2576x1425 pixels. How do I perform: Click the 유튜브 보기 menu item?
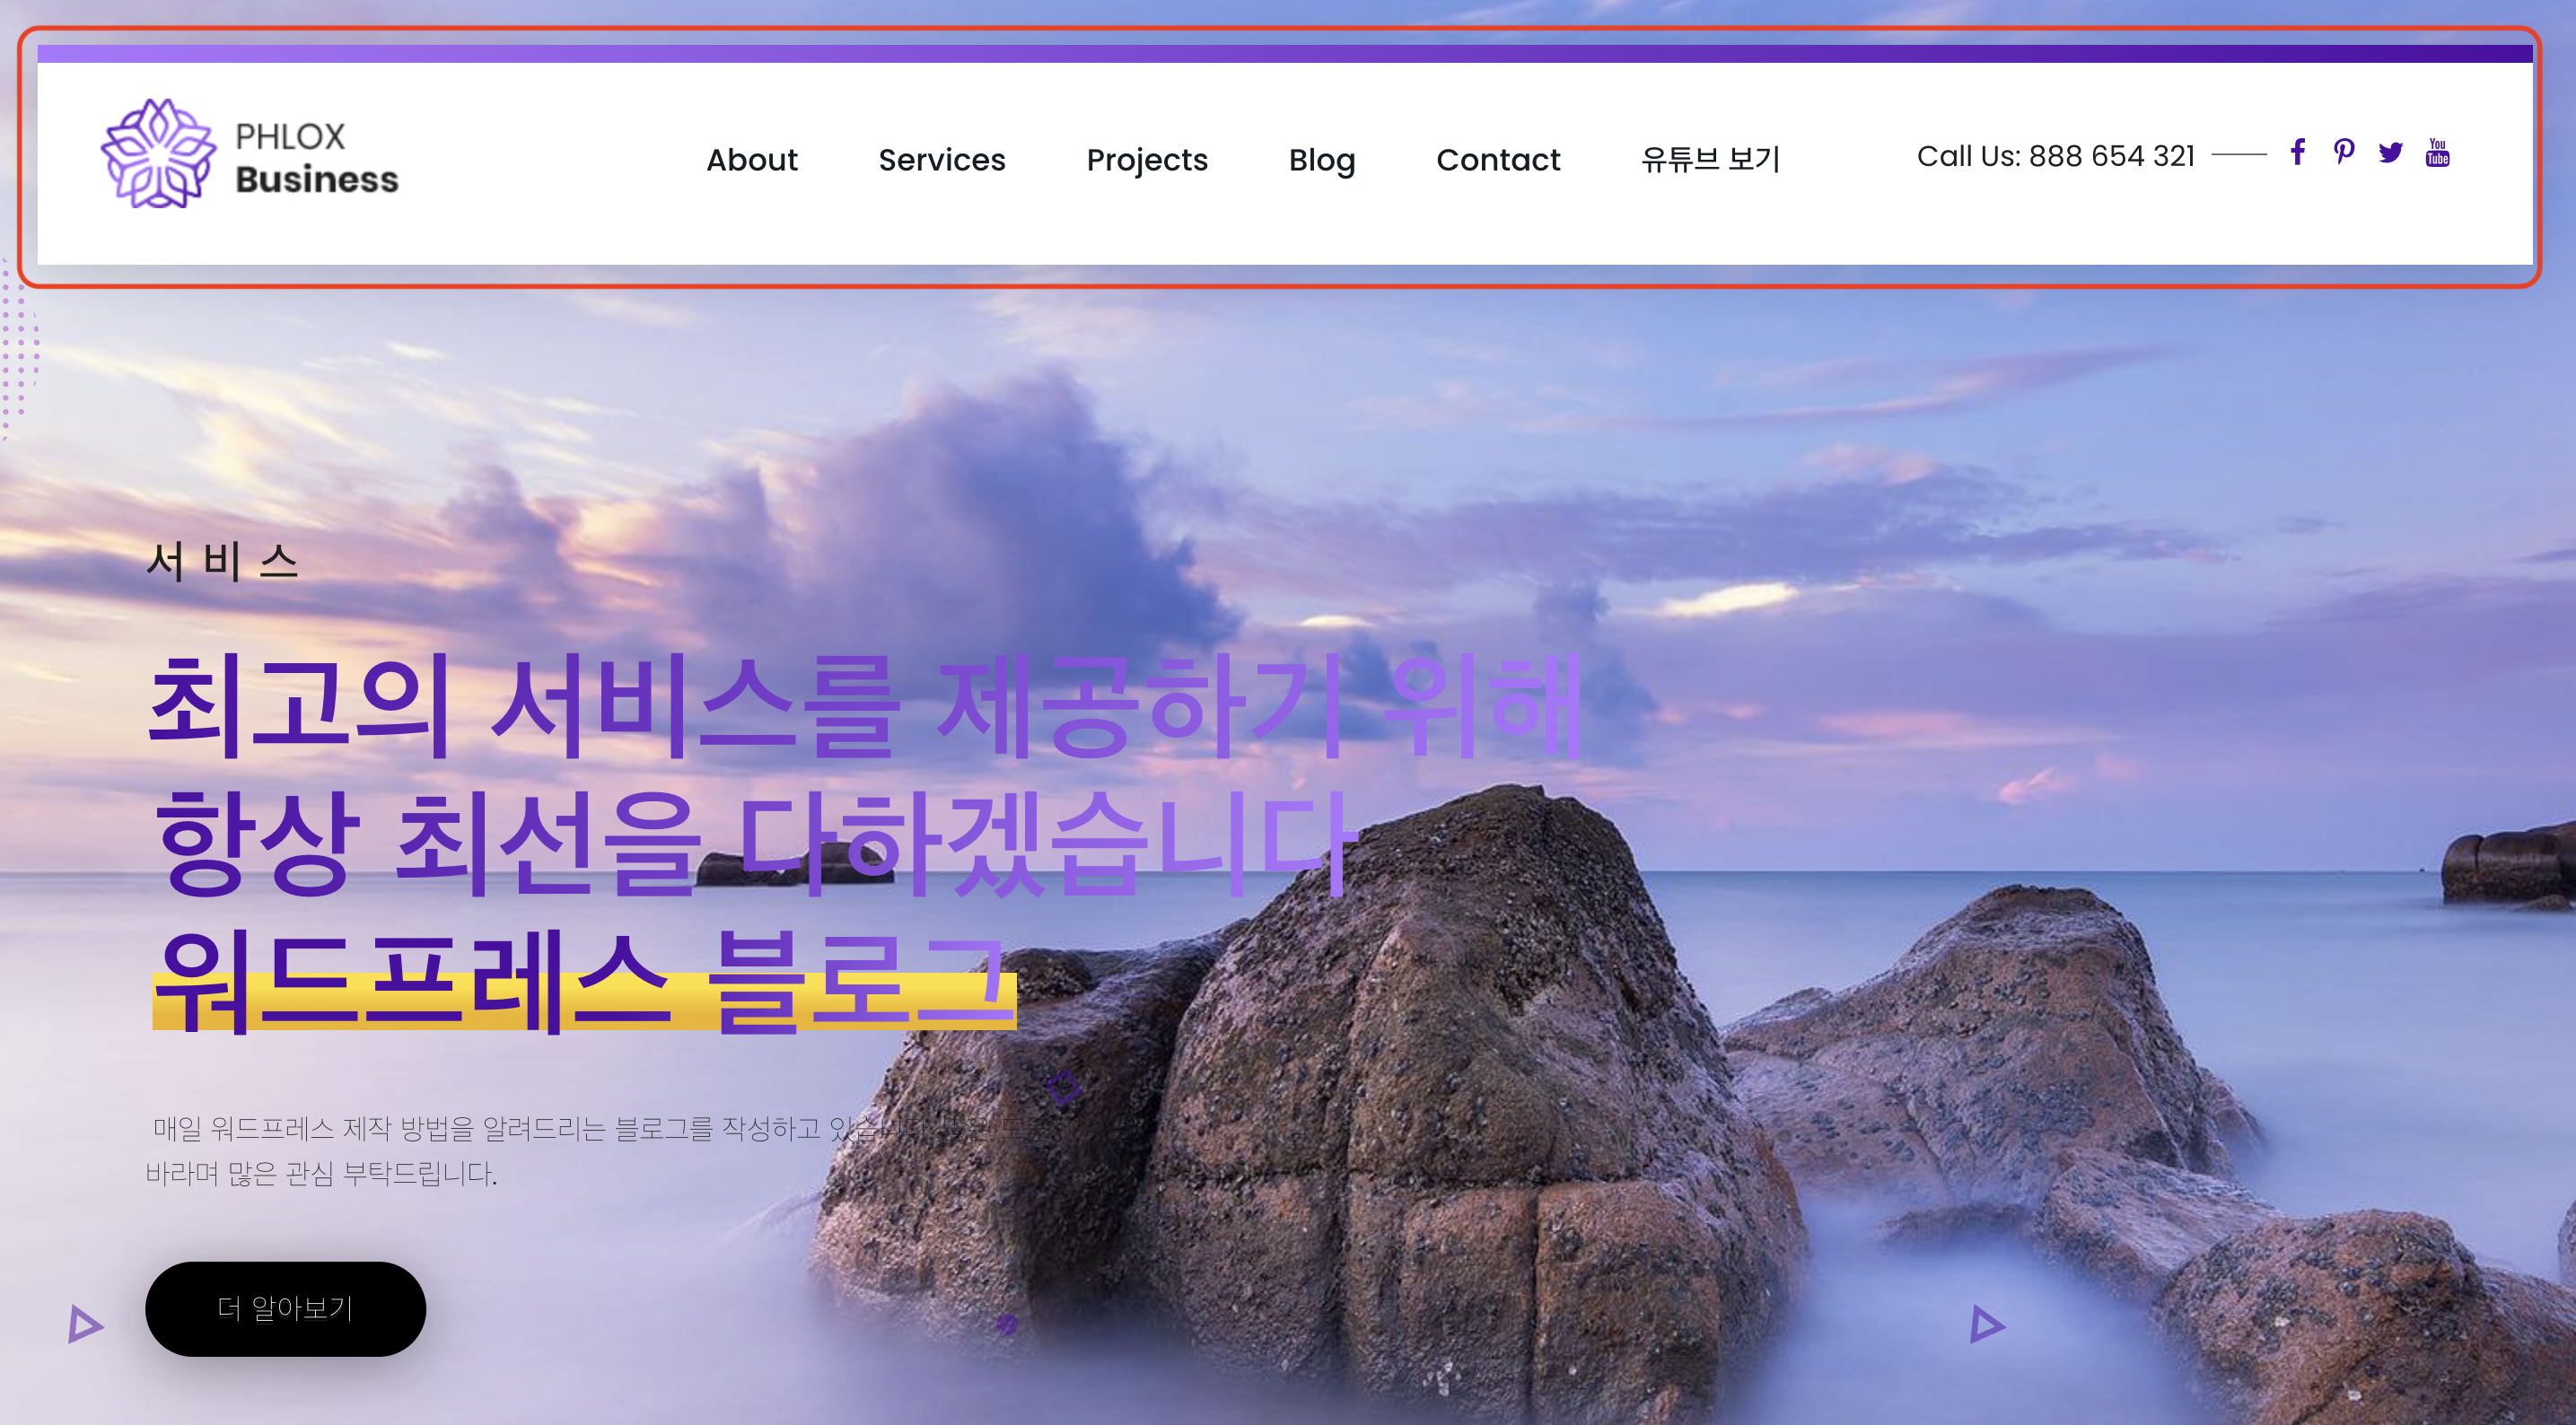(x=1710, y=160)
